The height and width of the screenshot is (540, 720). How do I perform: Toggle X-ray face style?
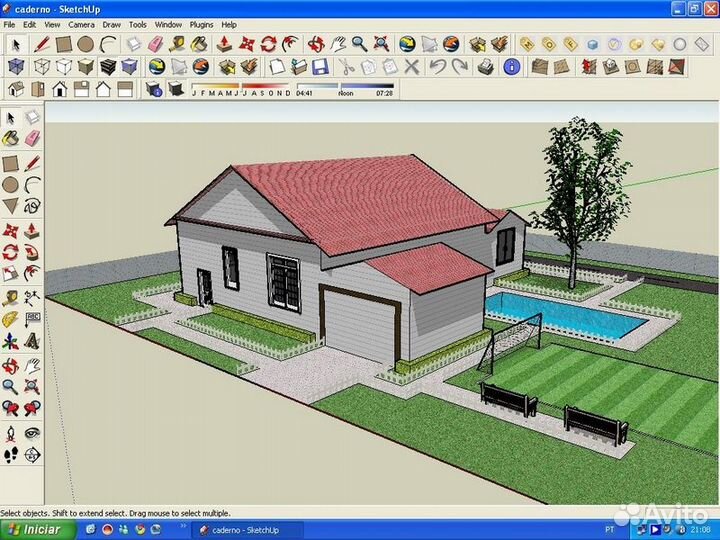coord(15,67)
